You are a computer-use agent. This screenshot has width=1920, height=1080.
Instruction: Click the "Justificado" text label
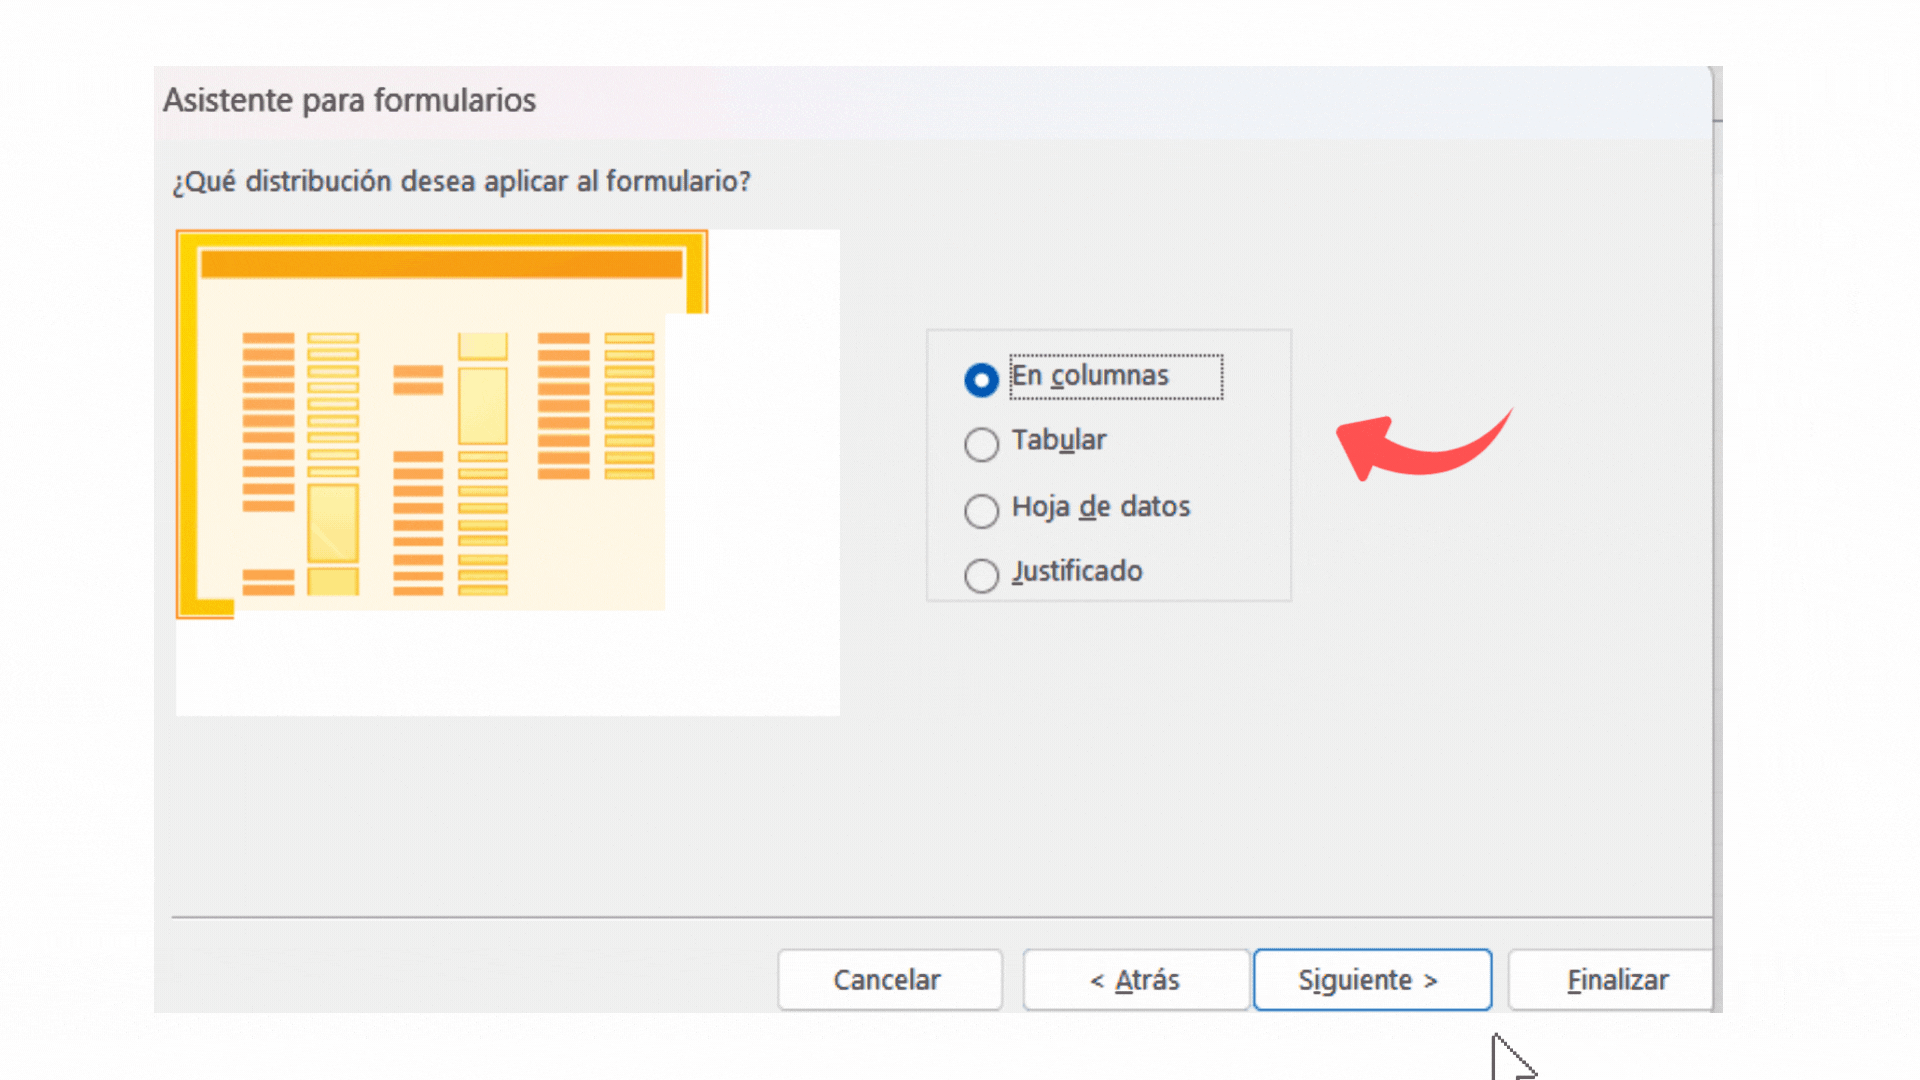coord(1077,571)
